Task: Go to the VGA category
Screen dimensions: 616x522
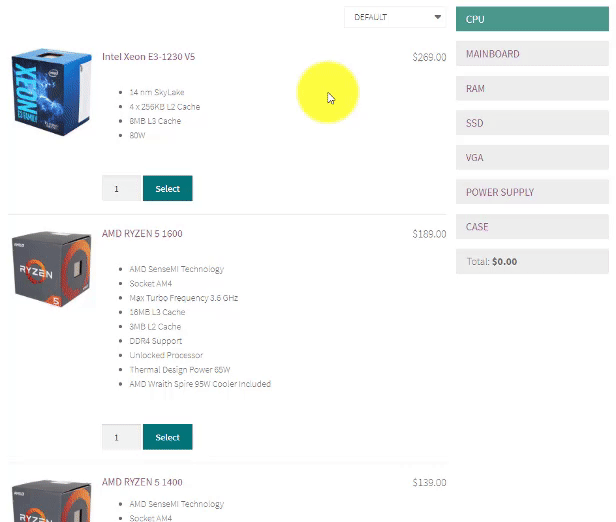Action: (532, 158)
